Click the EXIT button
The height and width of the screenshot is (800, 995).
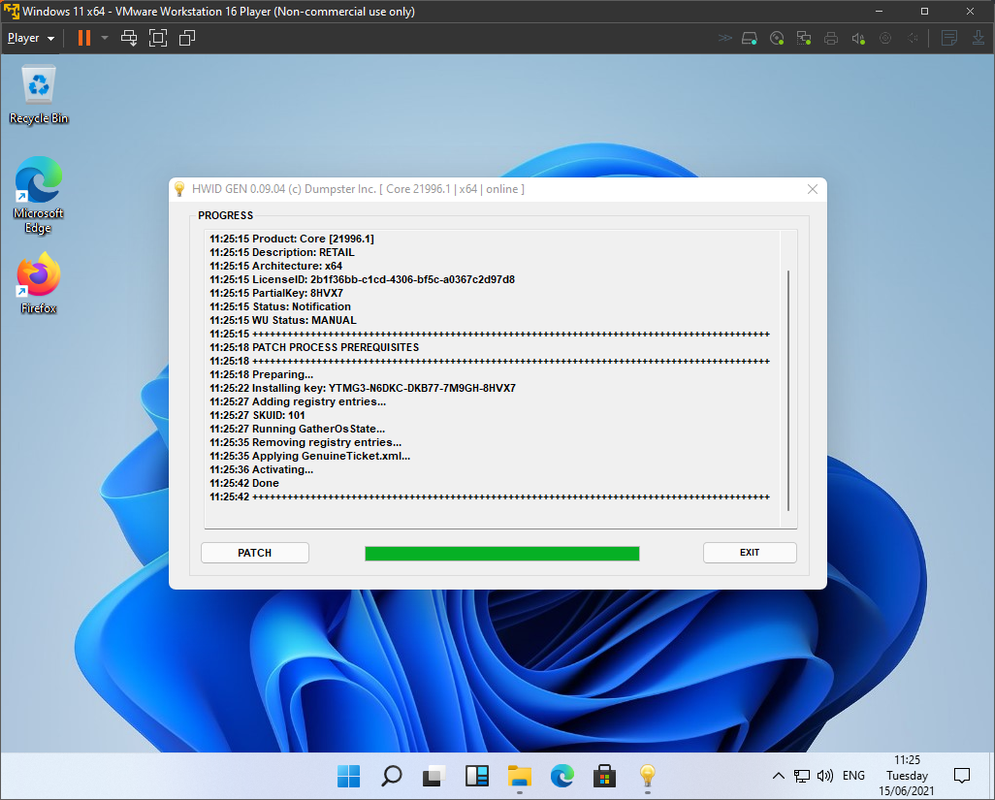[x=749, y=553]
